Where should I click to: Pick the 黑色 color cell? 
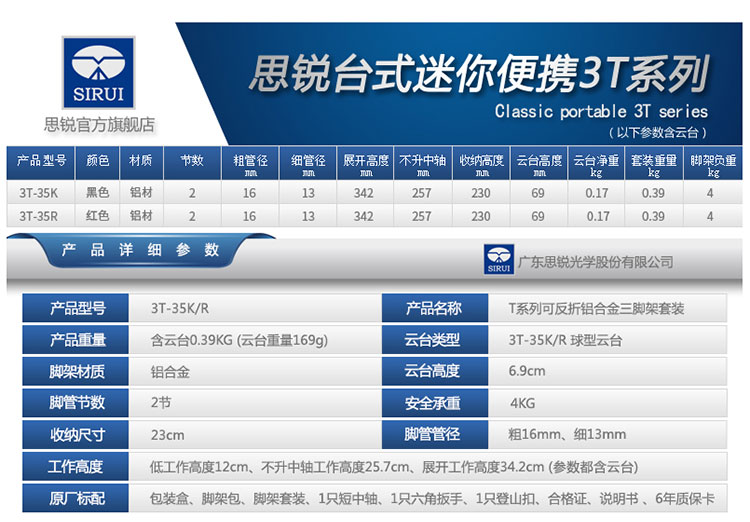pyautogui.click(x=97, y=190)
